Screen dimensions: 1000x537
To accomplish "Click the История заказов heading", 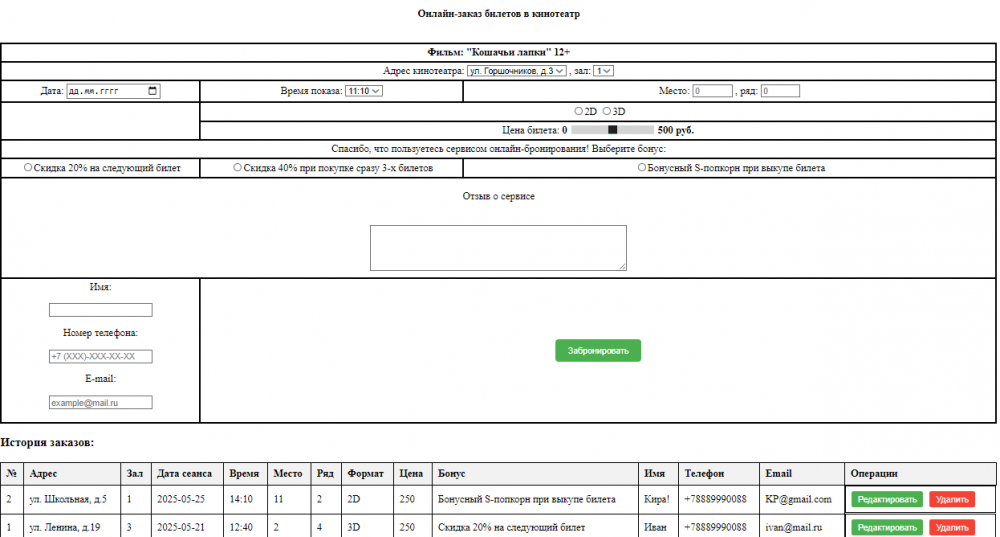I will point(47,443).
